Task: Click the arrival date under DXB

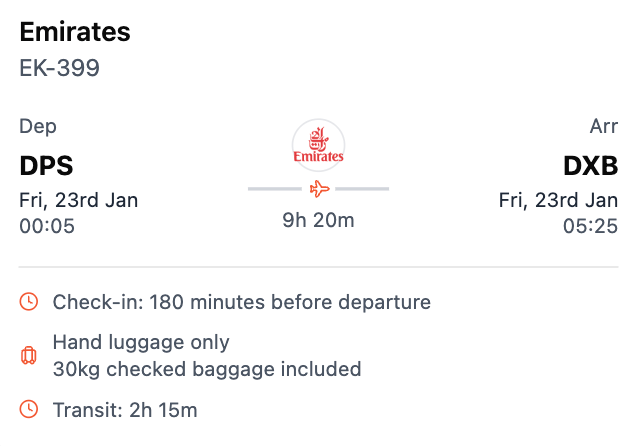Action: (x=558, y=200)
